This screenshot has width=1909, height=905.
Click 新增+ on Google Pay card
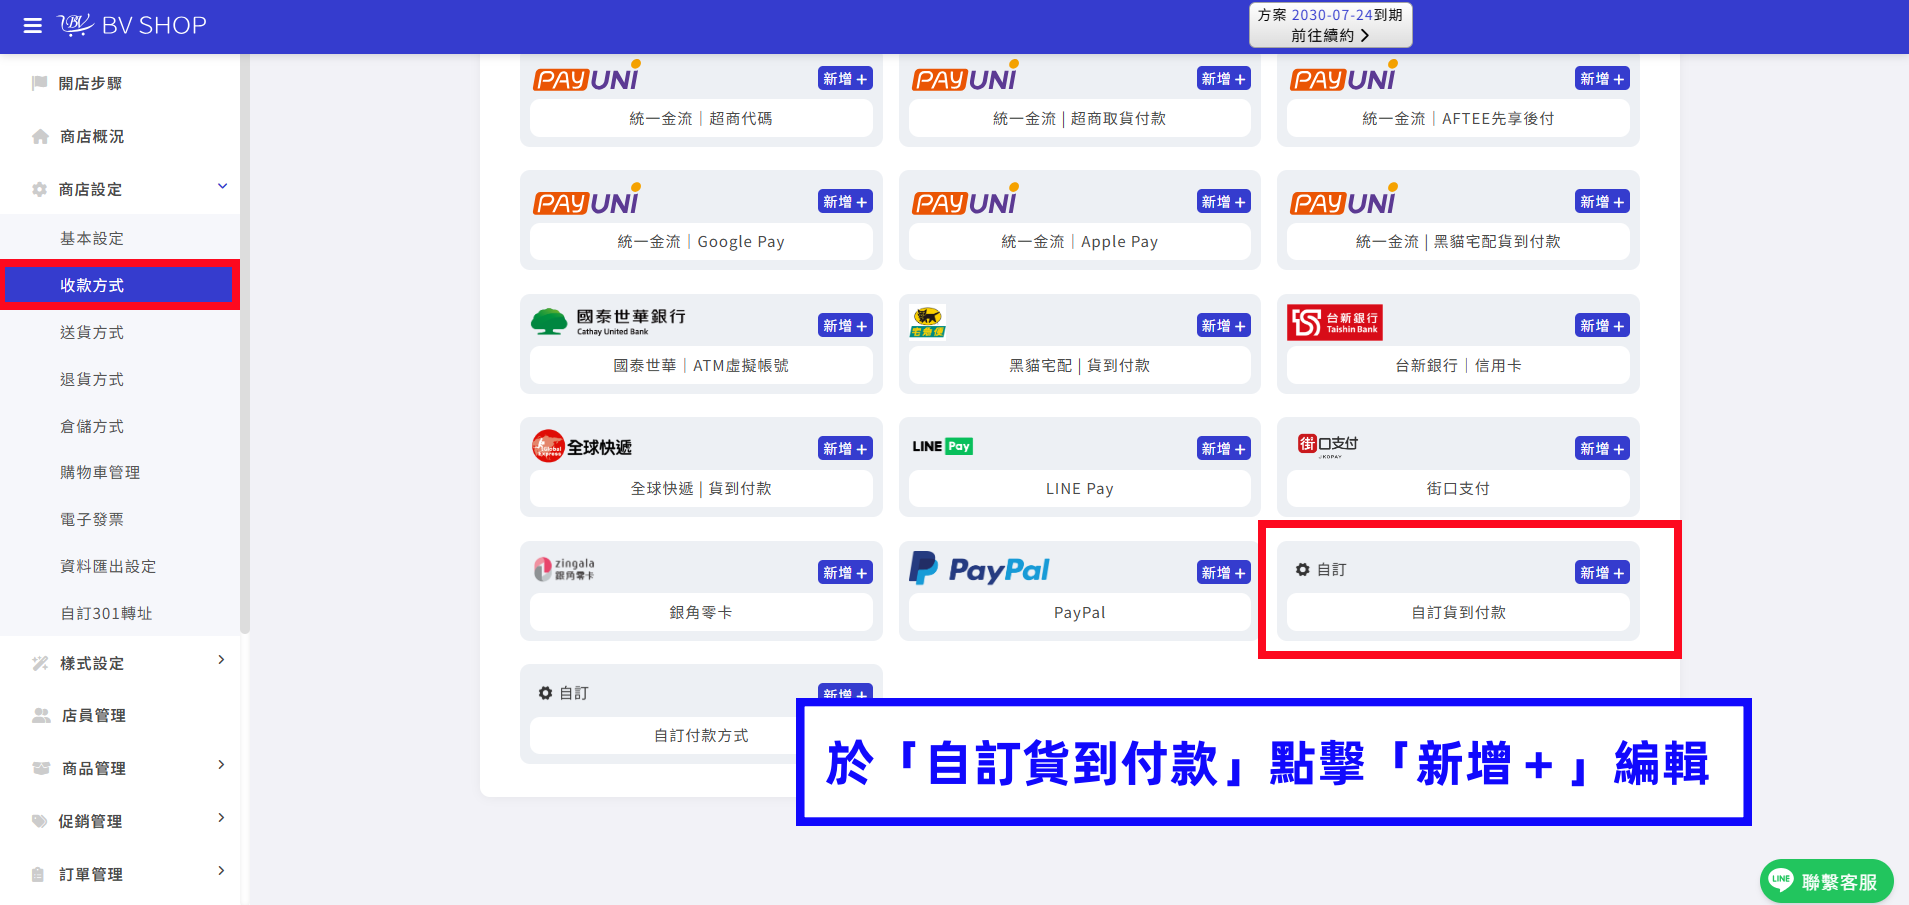[x=845, y=201]
